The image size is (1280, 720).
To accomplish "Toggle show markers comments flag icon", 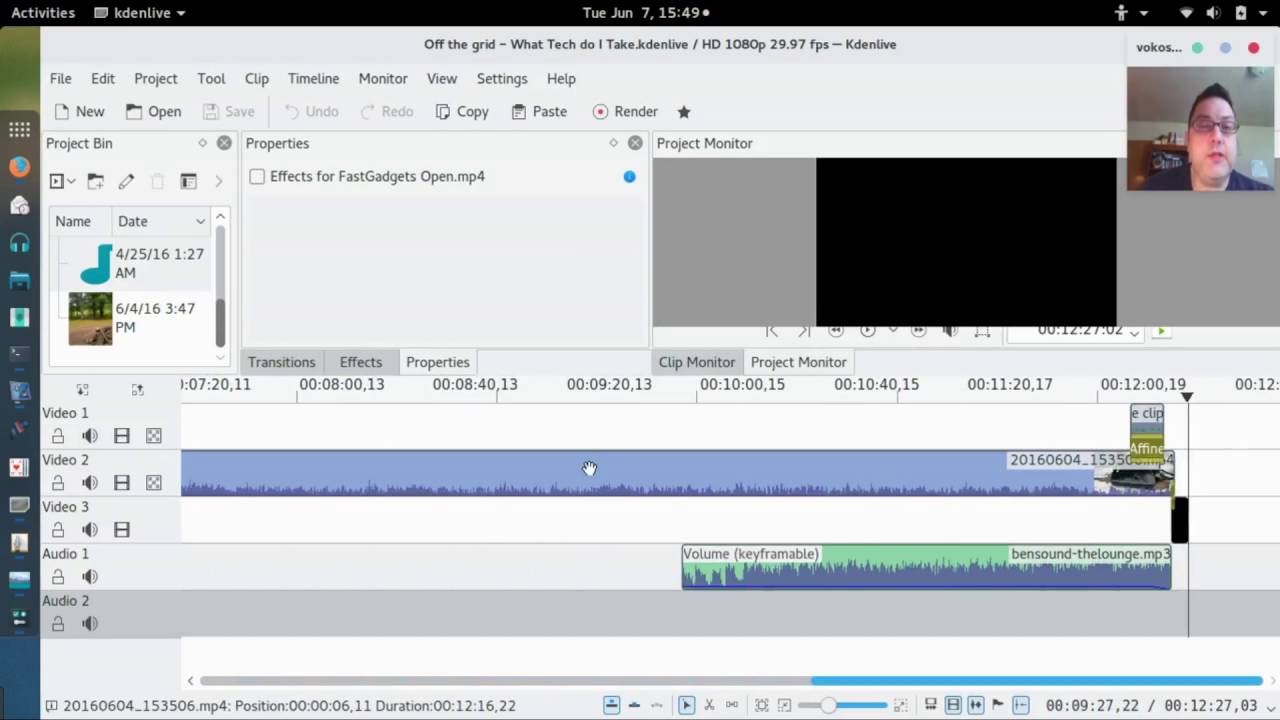I will pos(997,705).
